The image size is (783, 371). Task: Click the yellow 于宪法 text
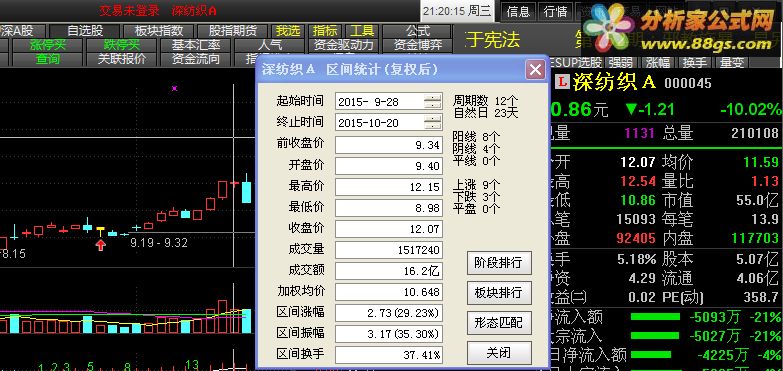[492, 40]
